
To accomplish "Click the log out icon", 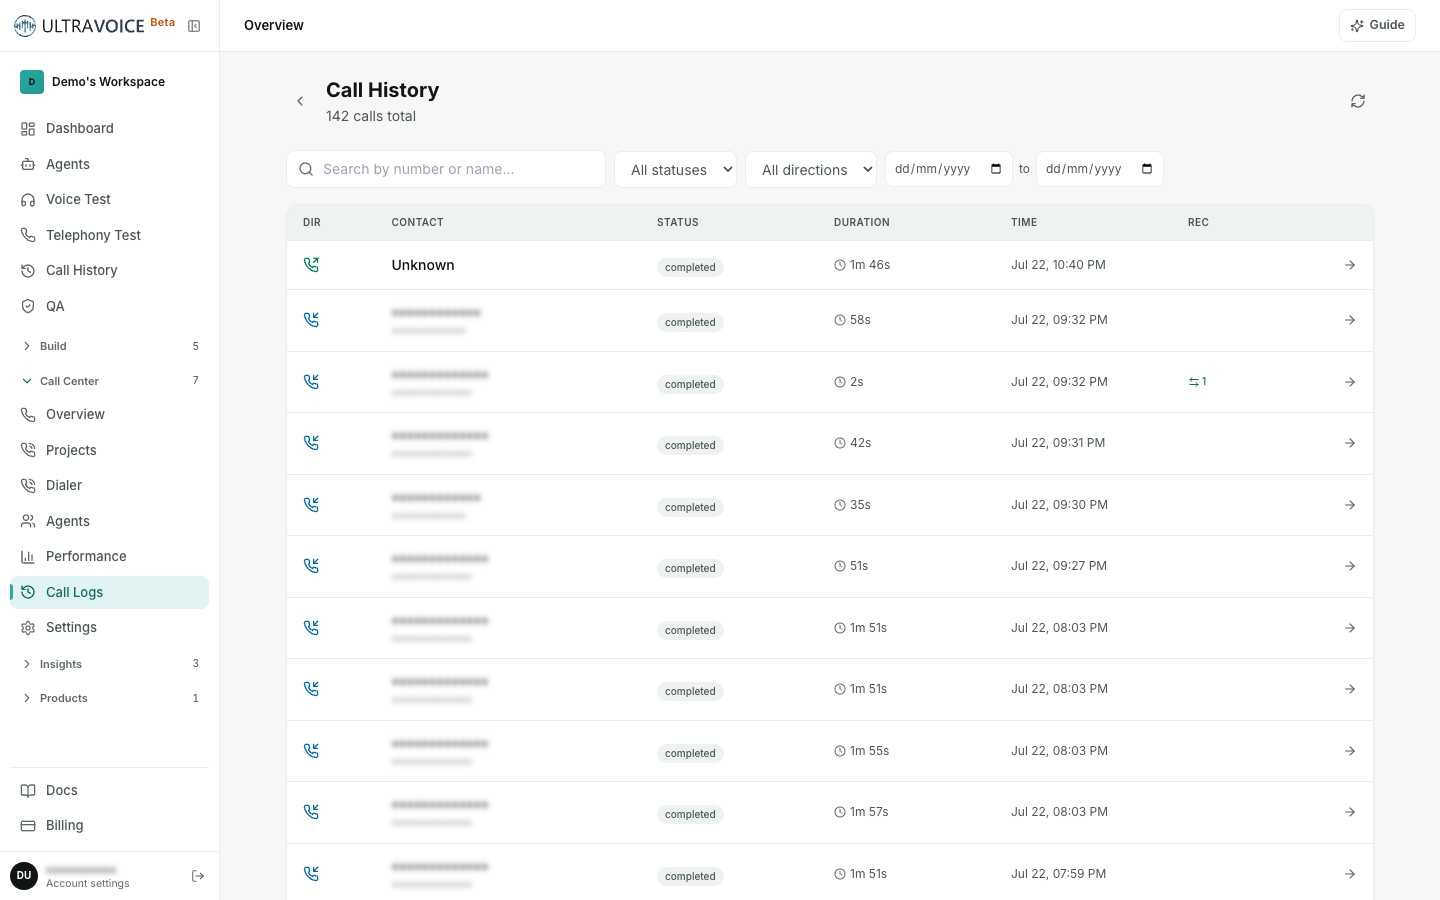I will [198, 876].
